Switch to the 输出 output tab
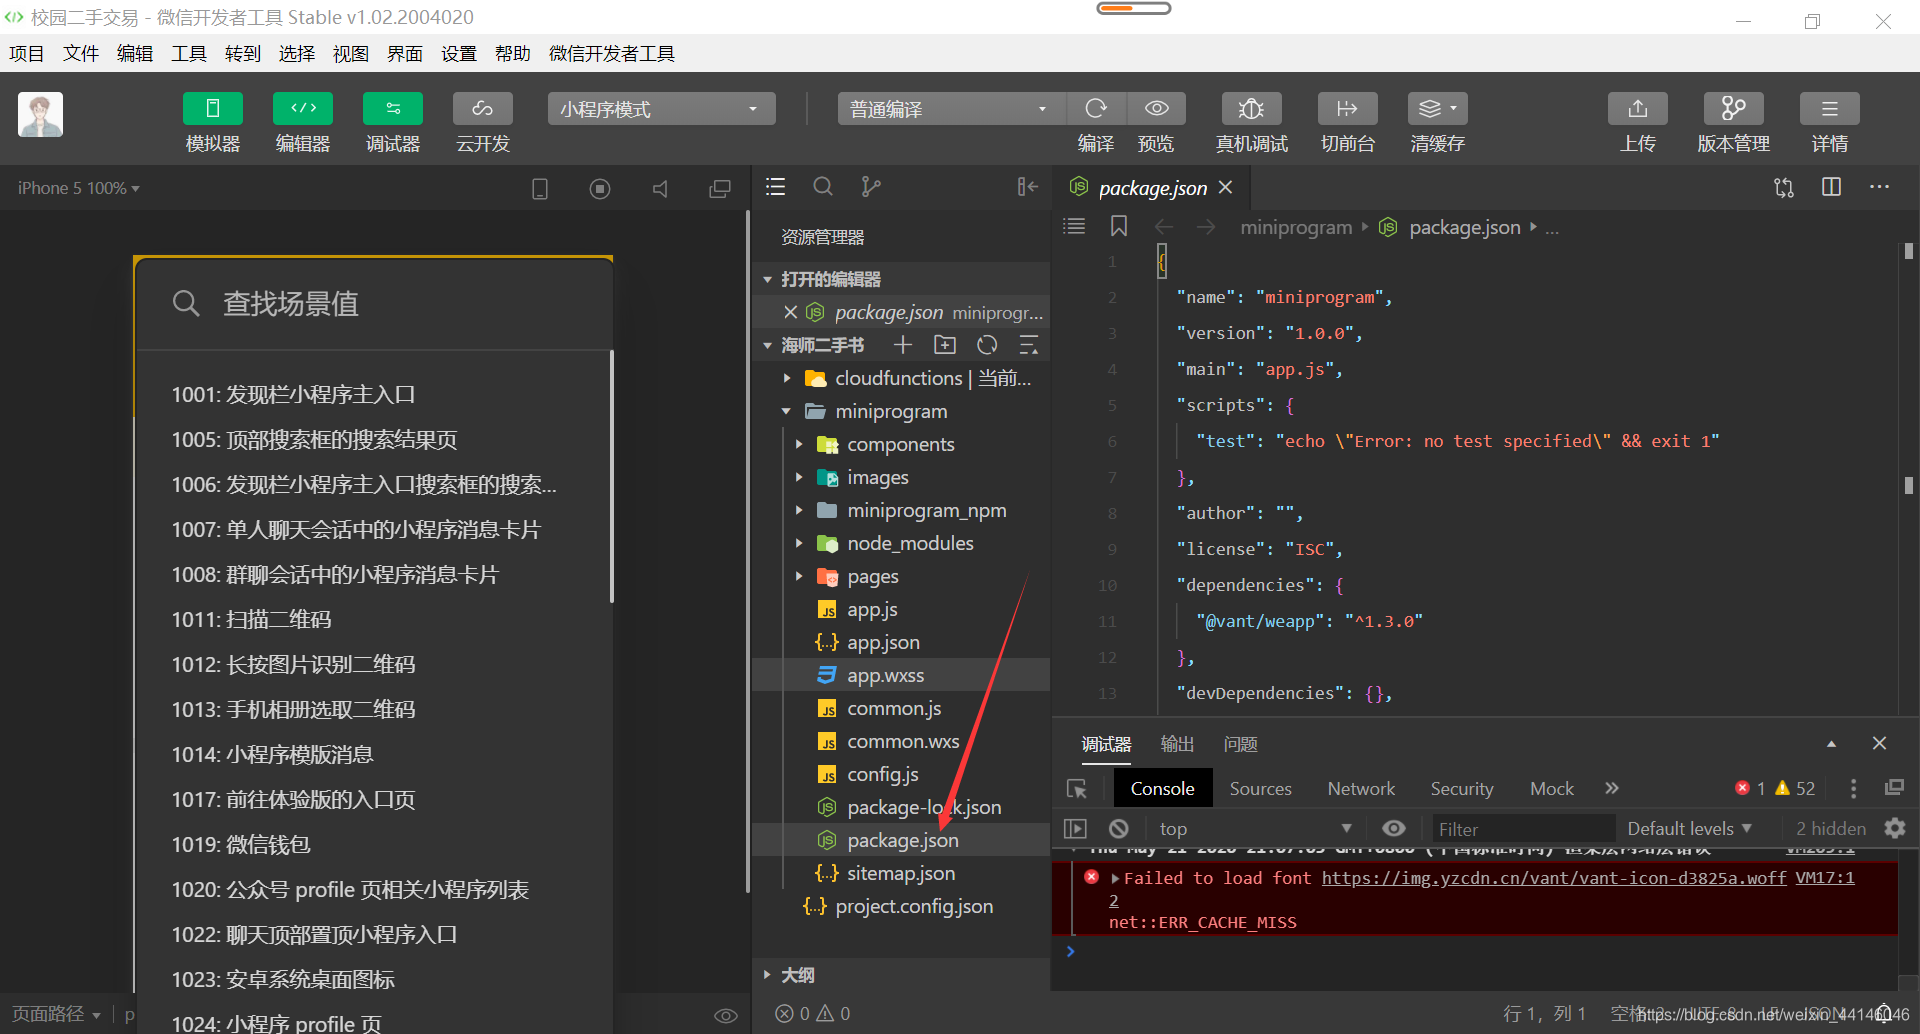 point(1177,744)
